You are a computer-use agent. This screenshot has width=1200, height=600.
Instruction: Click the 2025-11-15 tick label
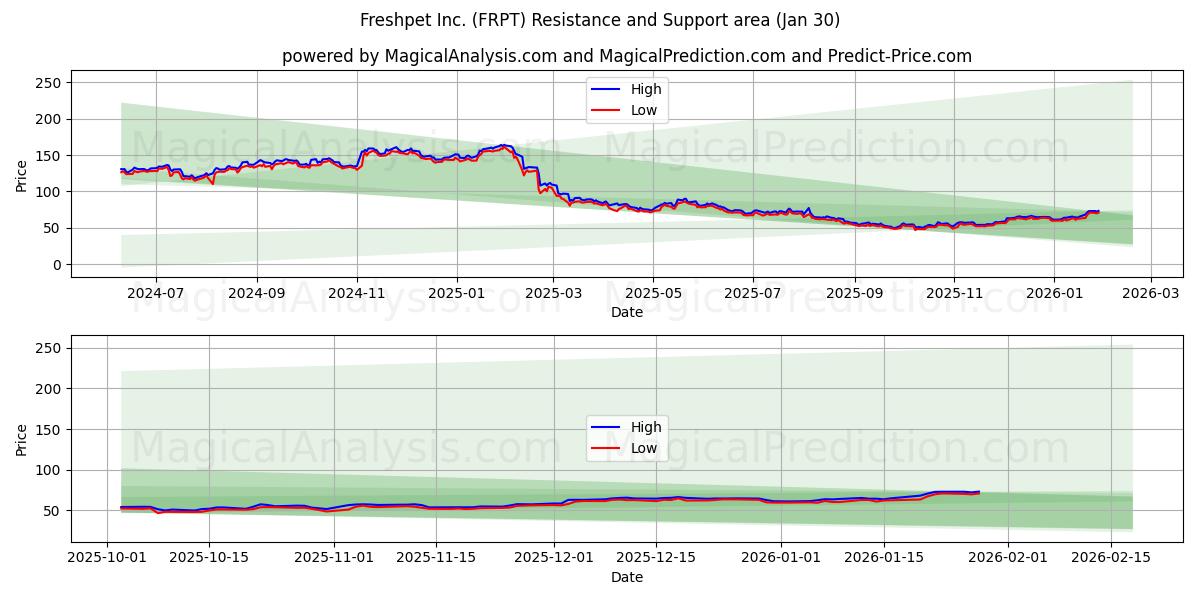tap(434, 558)
